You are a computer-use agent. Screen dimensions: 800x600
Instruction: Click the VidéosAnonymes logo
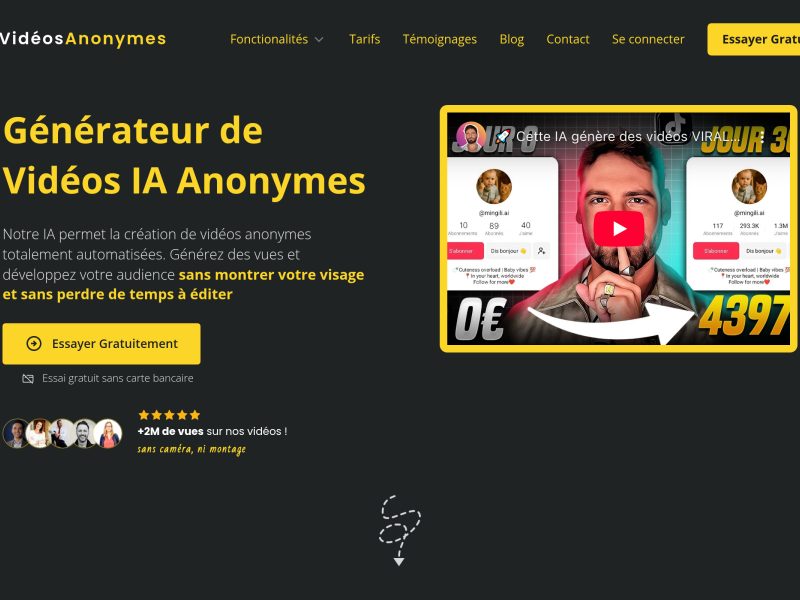coord(83,38)
